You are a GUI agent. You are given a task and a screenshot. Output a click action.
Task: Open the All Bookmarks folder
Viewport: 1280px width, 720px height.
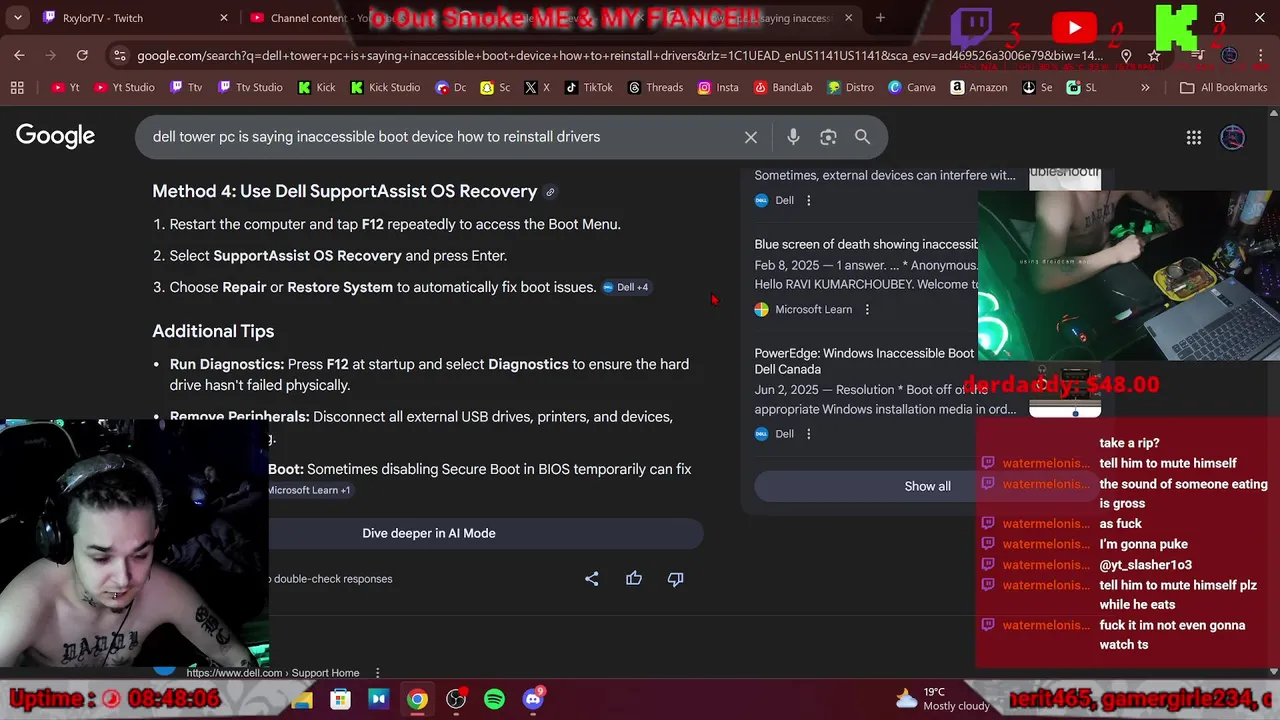(x=1223, y=88)
